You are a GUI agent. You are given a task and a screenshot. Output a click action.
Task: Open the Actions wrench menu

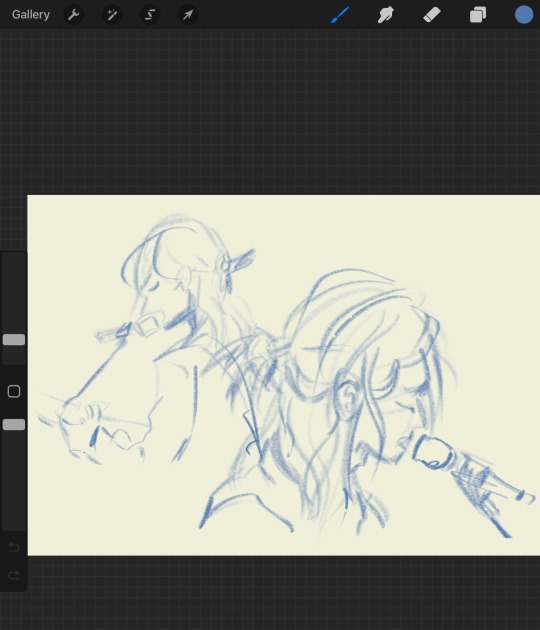point(74,15)
